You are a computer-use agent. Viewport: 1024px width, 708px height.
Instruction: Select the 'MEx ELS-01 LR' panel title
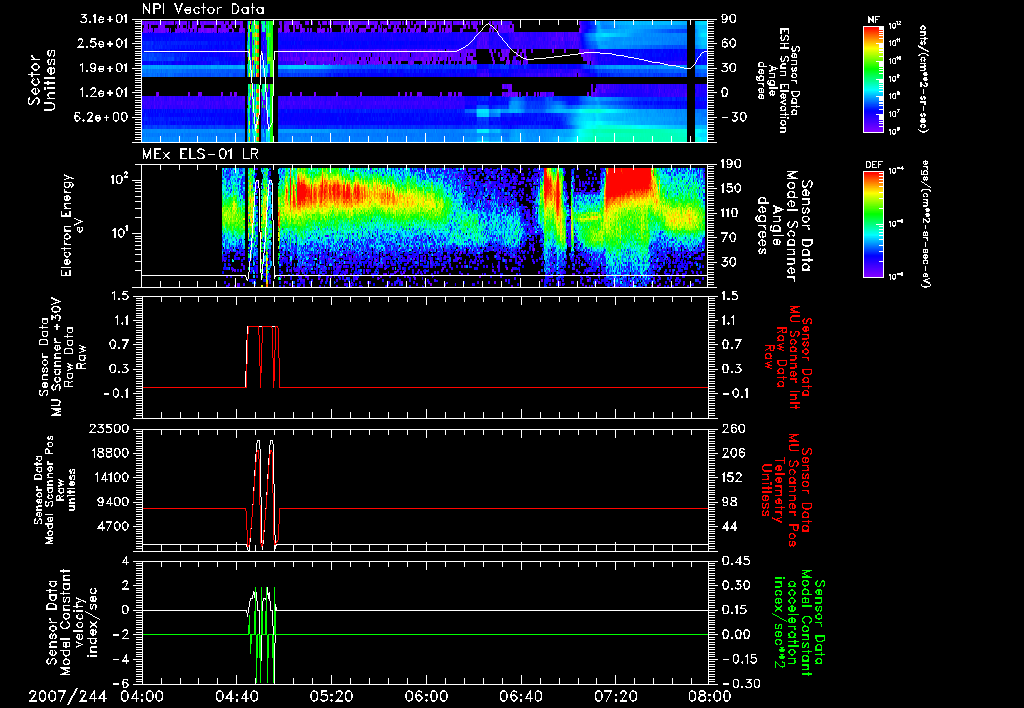(x=199, y=154)
